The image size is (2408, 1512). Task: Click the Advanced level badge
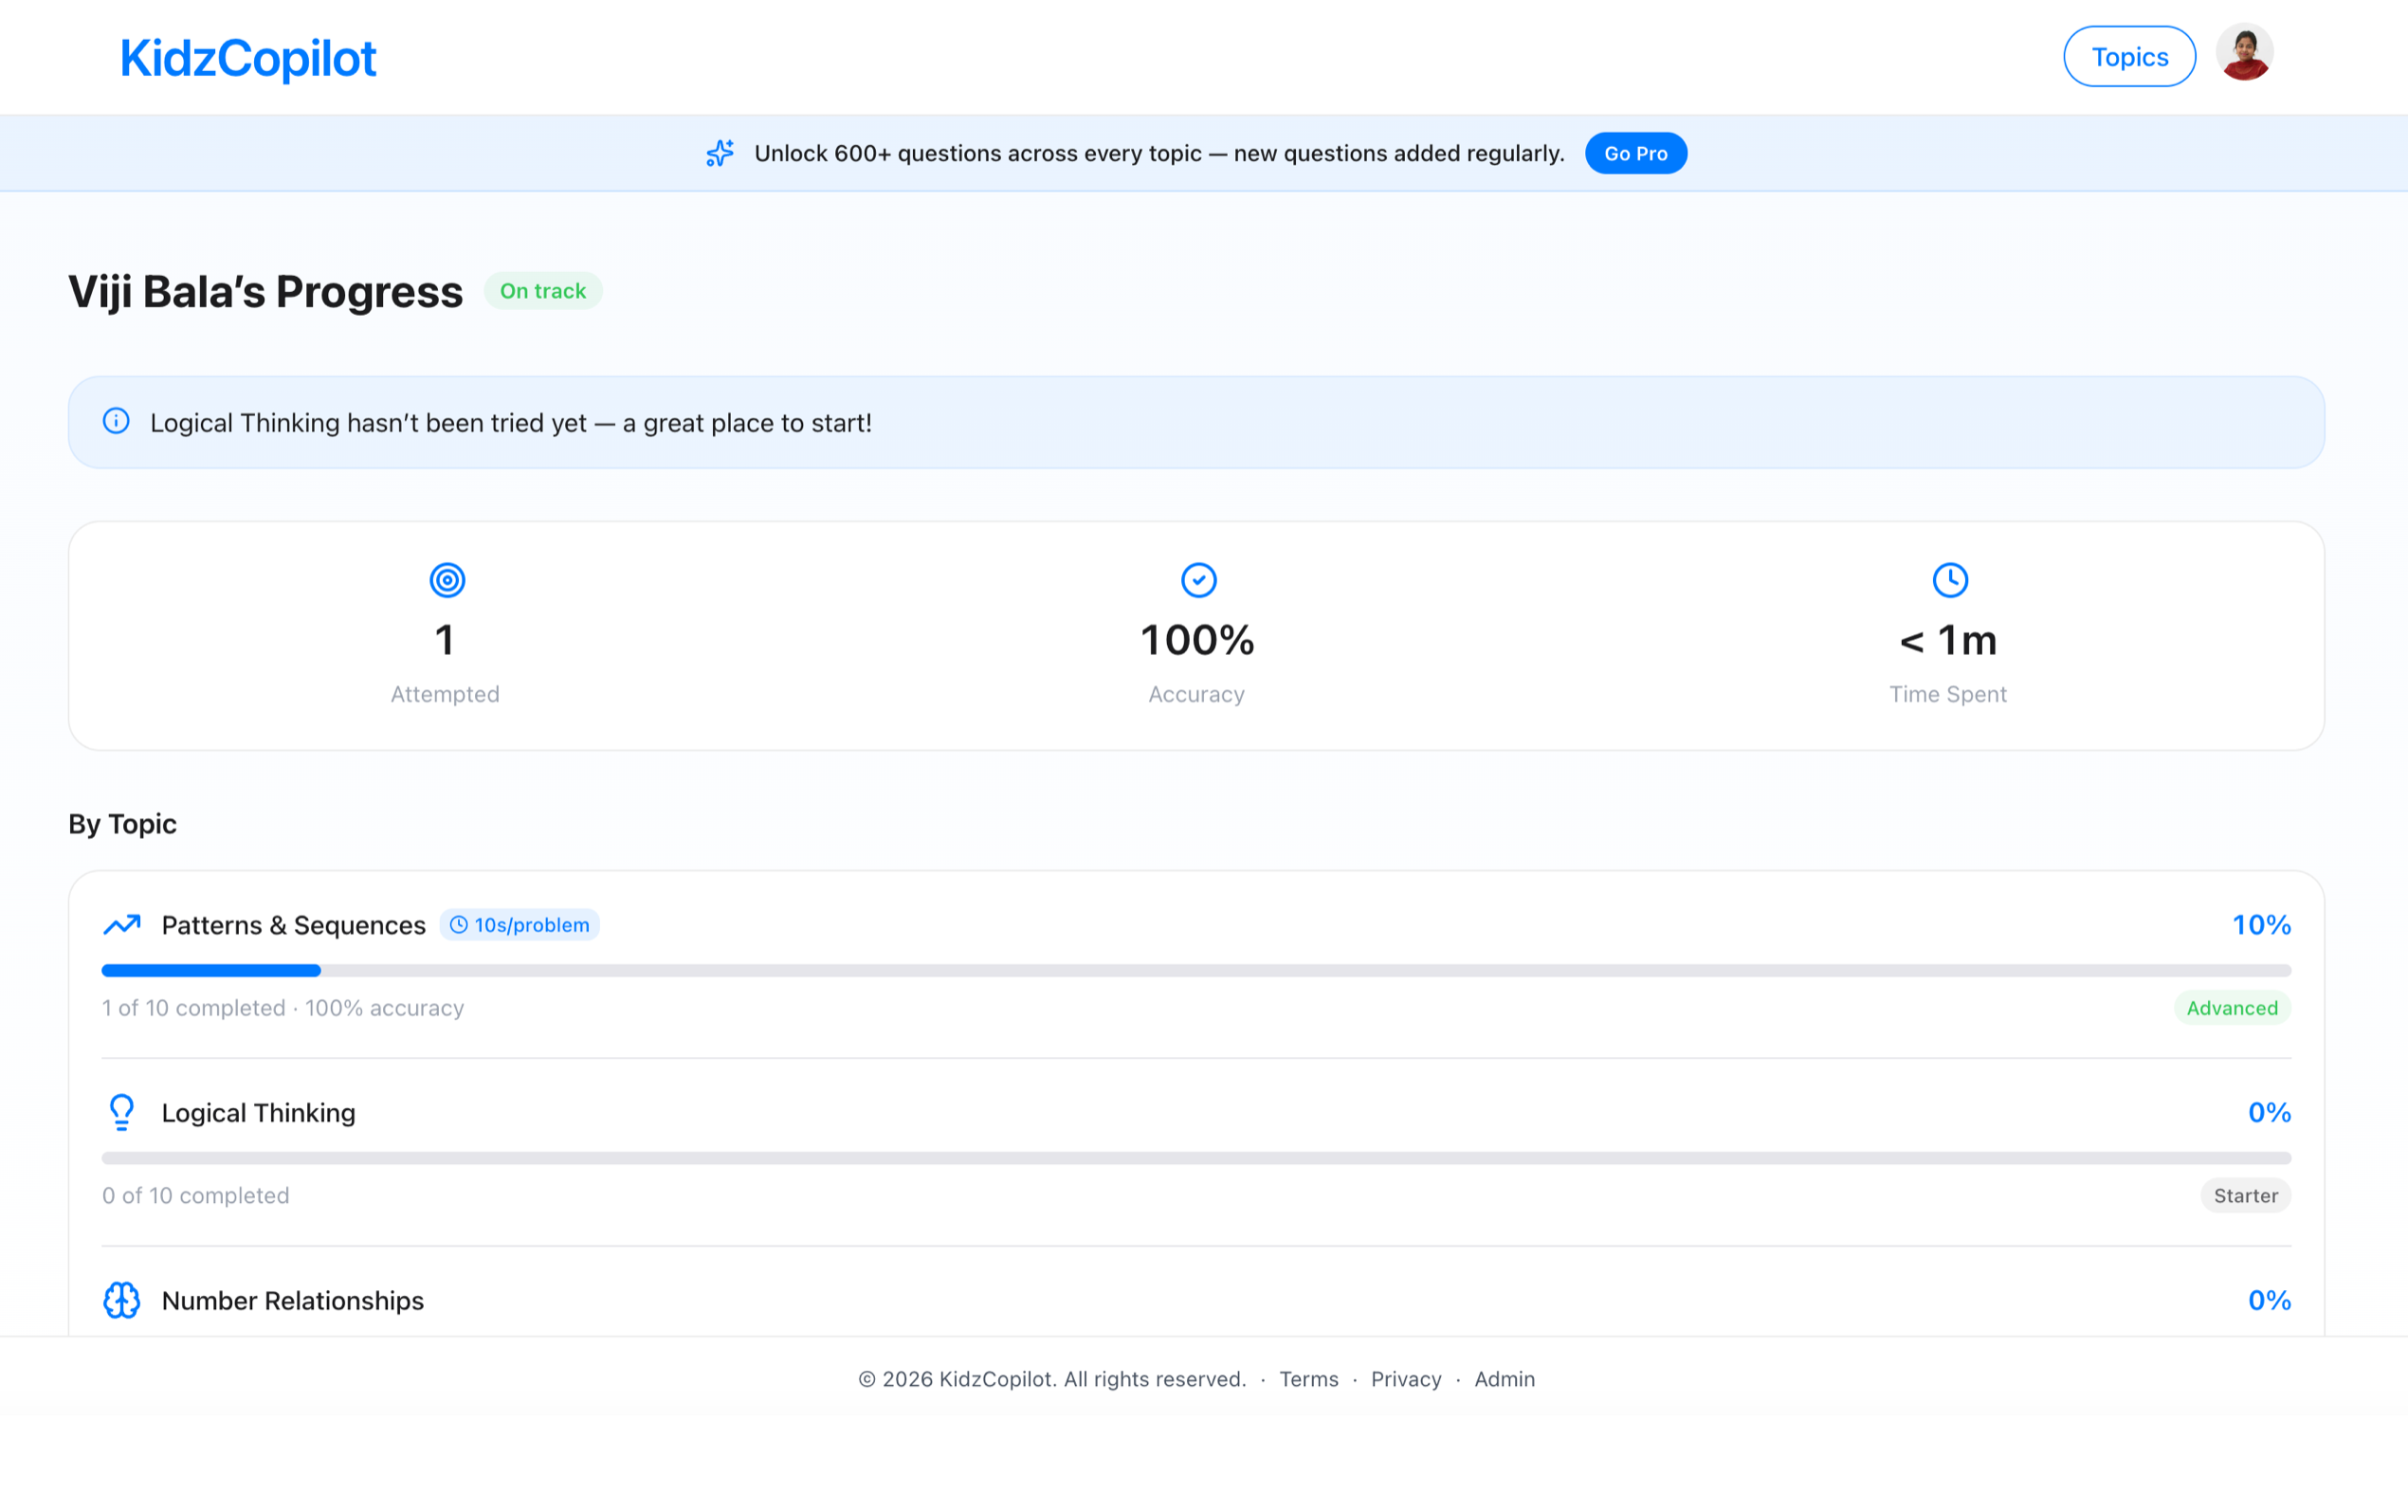point(2231,1008)
